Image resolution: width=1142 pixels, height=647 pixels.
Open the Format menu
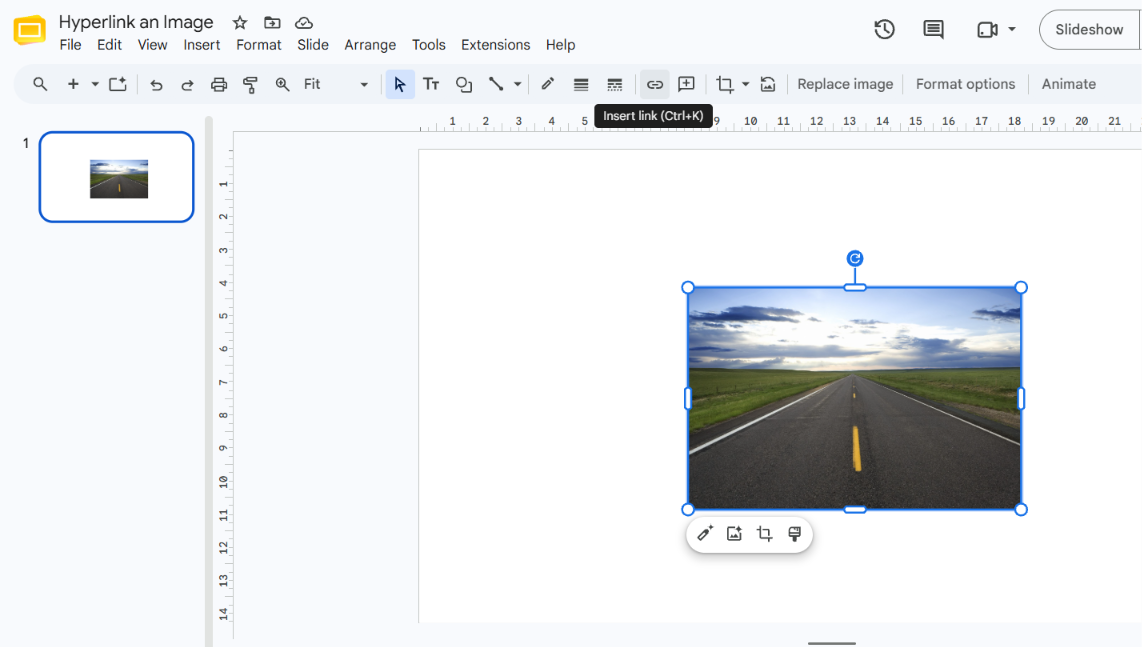(259, 45)
